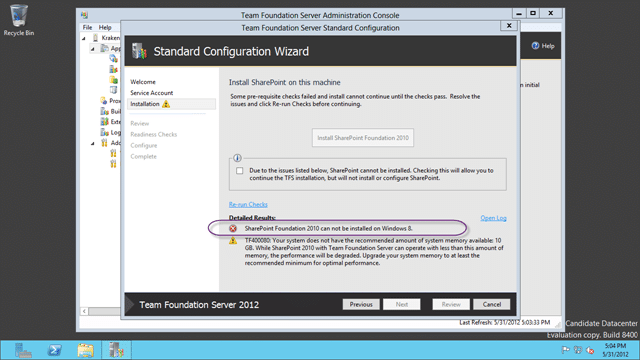
Task: Click the Next button
Action: [x=402, y=304]
